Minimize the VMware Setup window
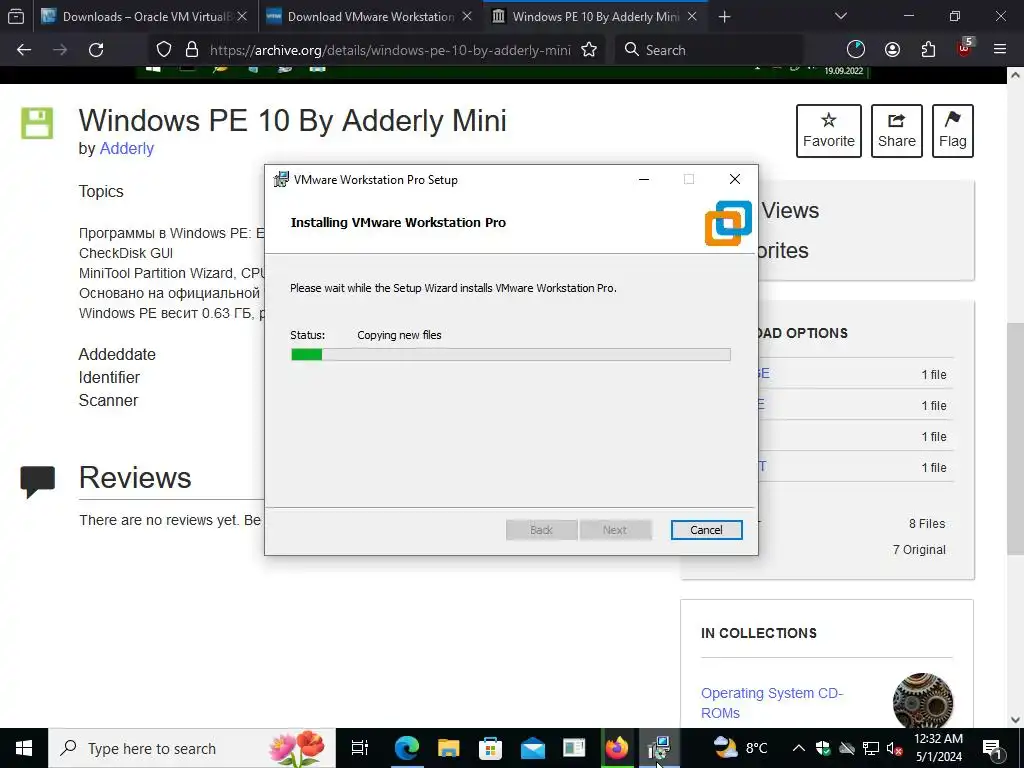Screen dimensions: 1024x768 click(x=644, y=179)
